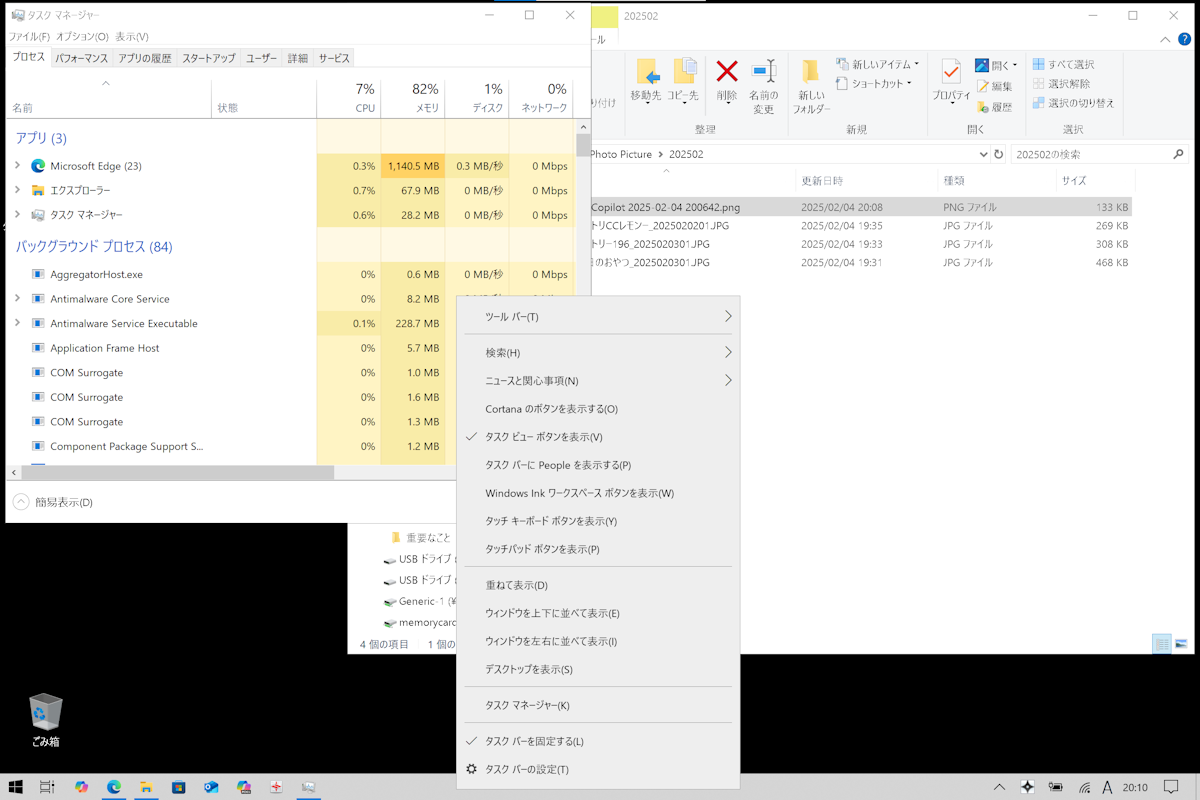This screenshot has width=1200, height=800.
Task: Click the IME 'A' input indicator
Action: (1107, 787)
